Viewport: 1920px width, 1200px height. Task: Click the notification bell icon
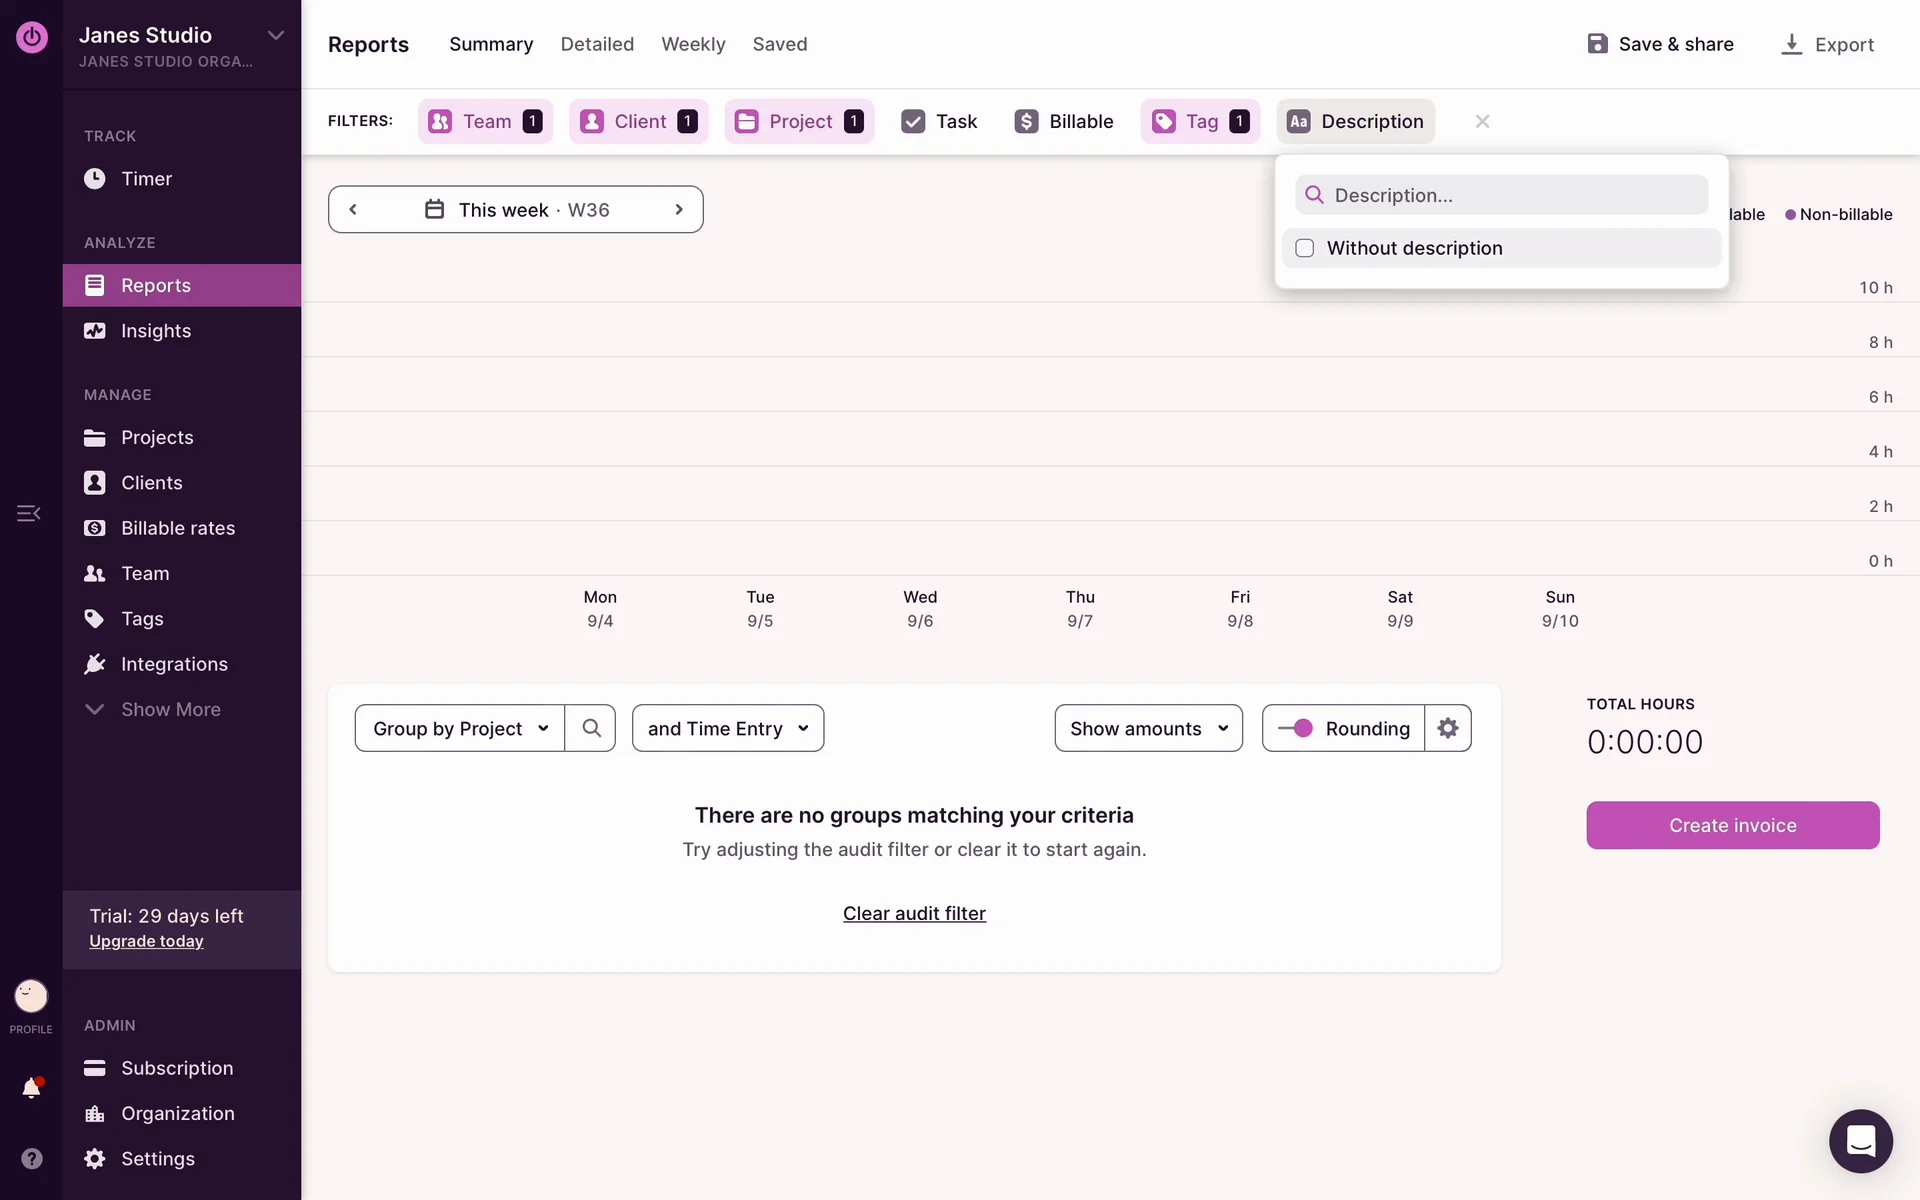point(31,1088)
